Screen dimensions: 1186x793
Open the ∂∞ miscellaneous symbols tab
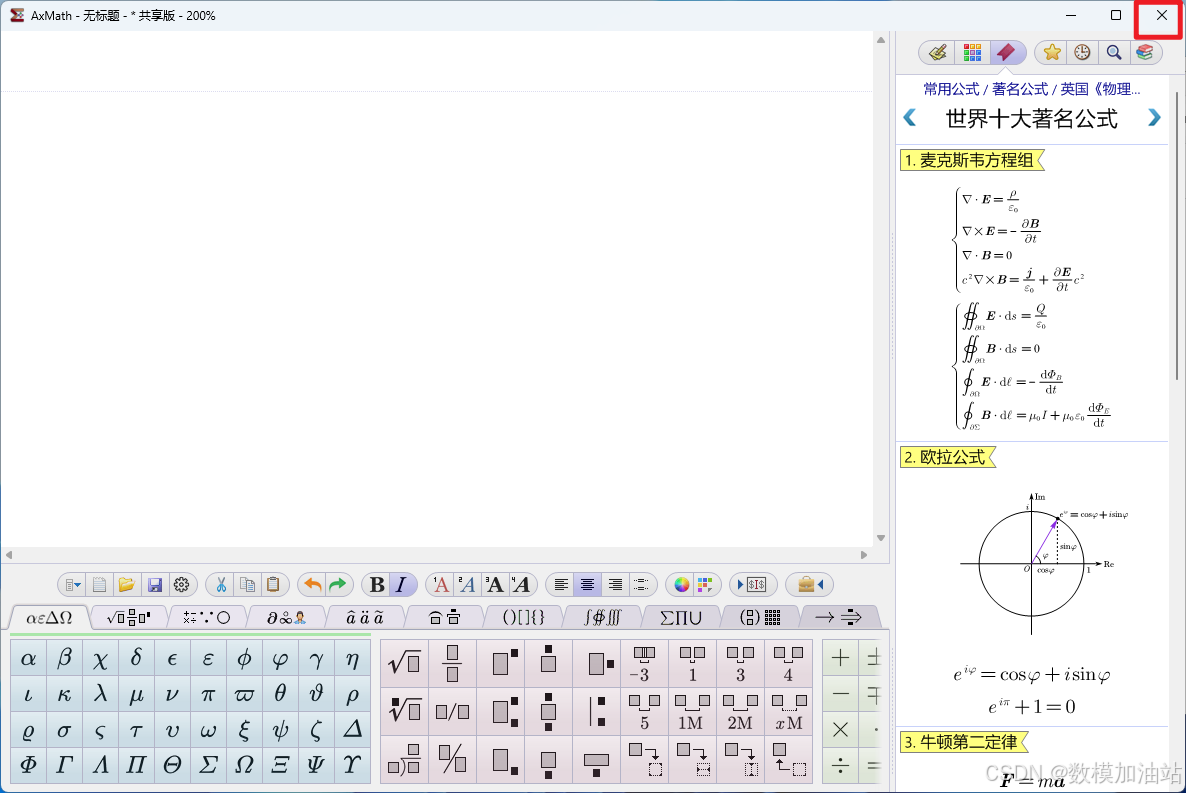click(x=286, y=617)
